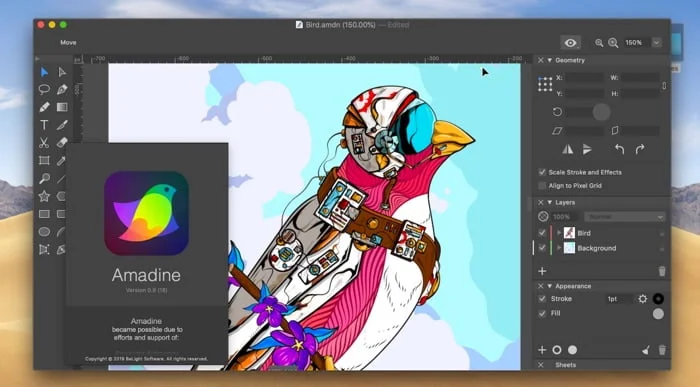Screen dimensions: 700x387
Task: Choose the Star shape tool
Action: pyautogui.click(x=44, y=196)
